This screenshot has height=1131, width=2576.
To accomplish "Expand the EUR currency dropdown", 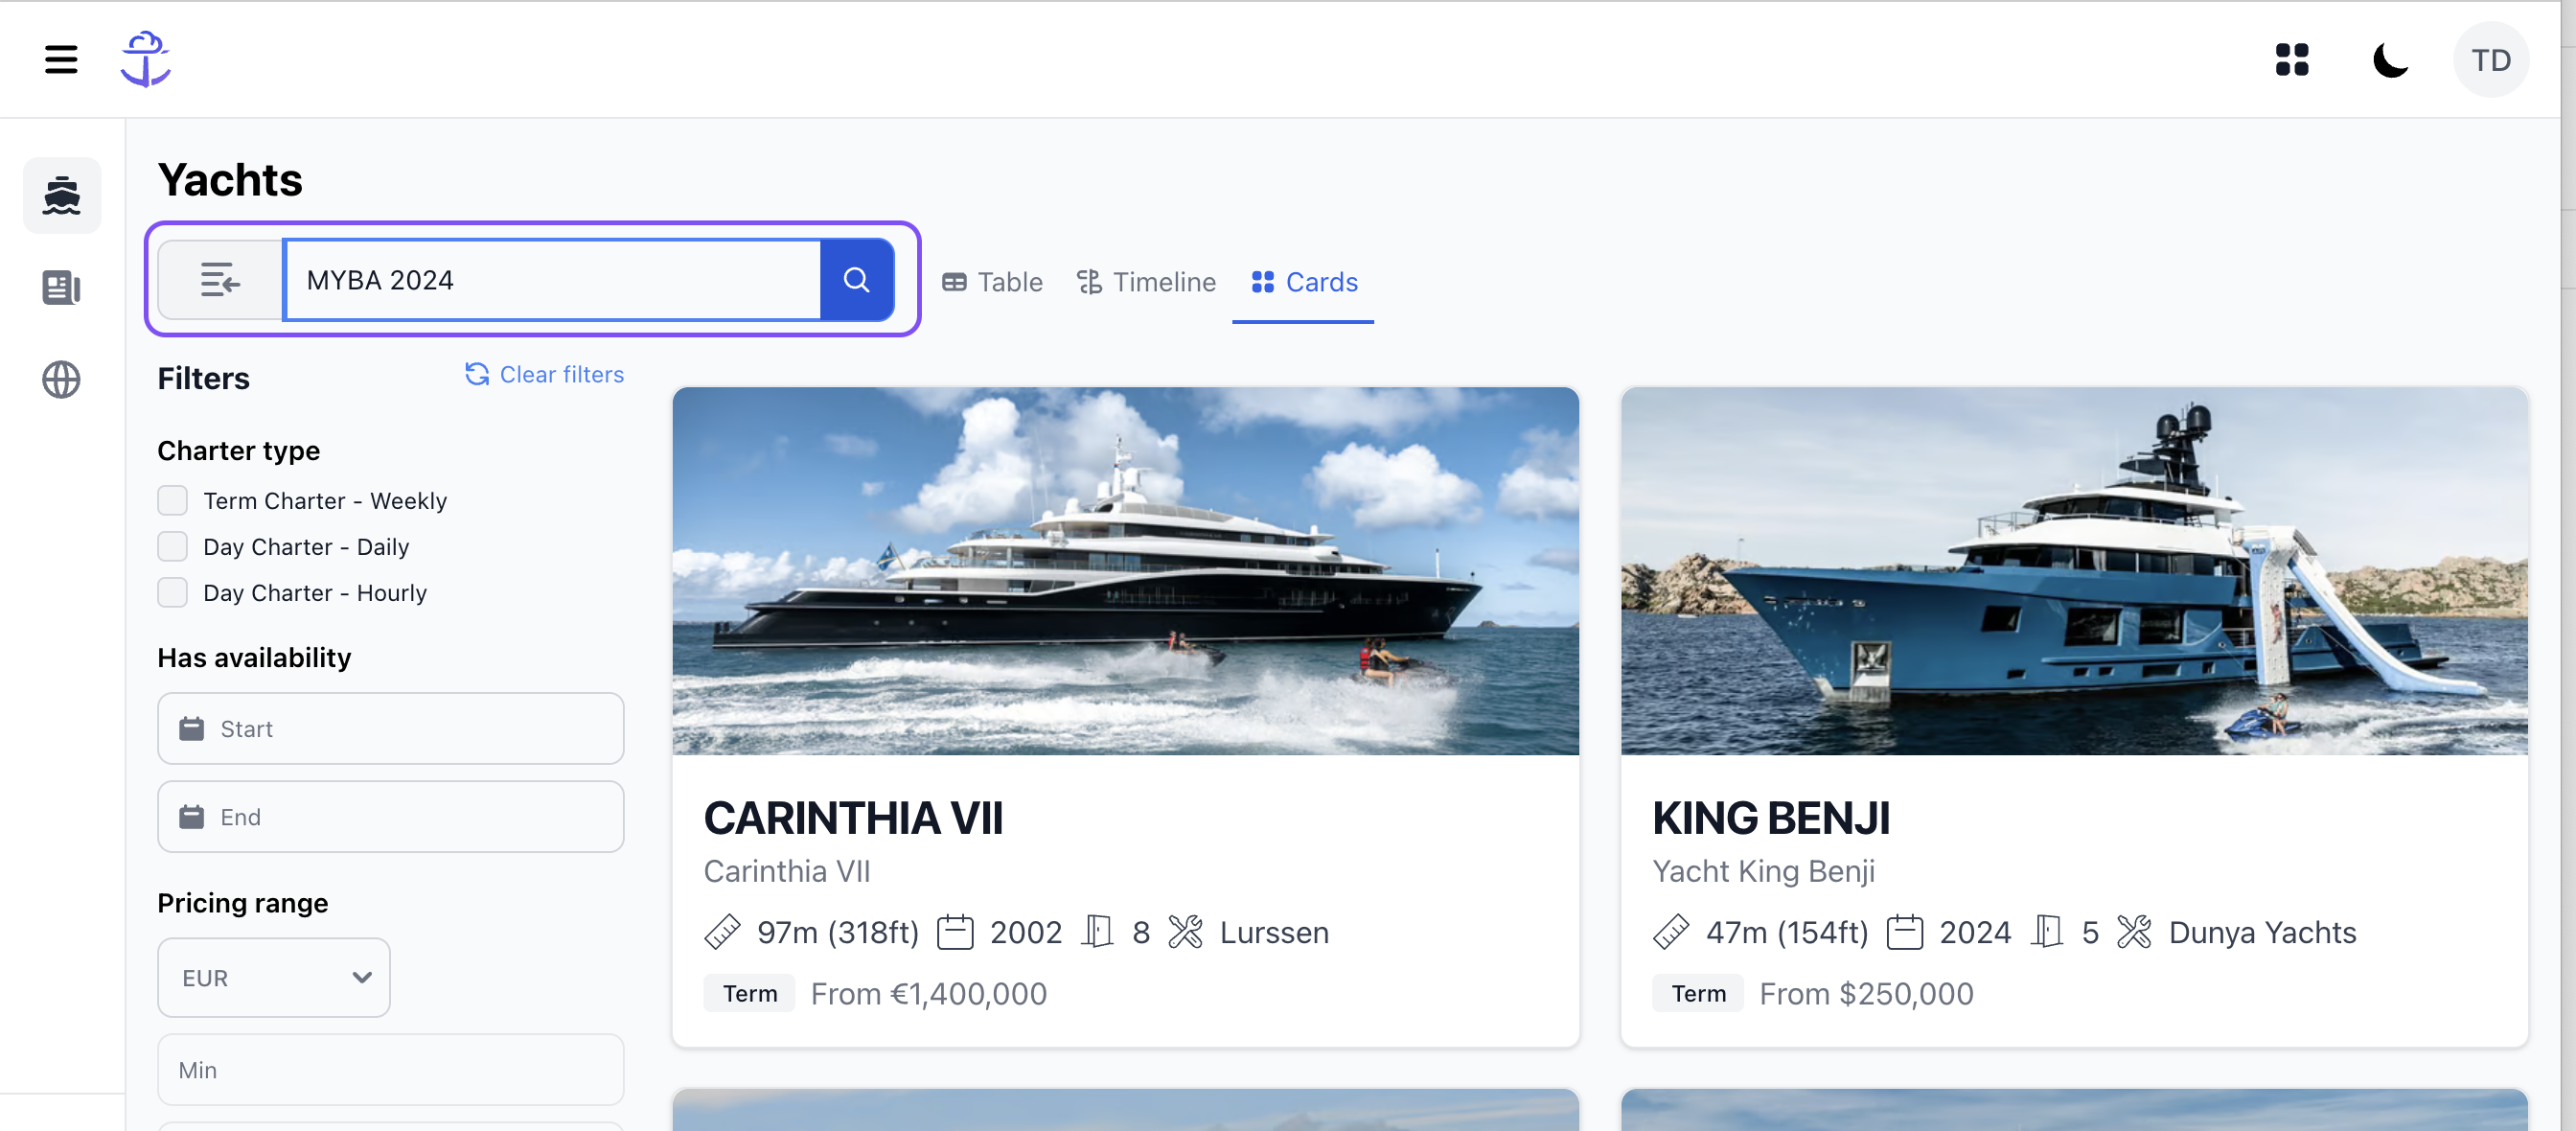I will tap(274, 977).
